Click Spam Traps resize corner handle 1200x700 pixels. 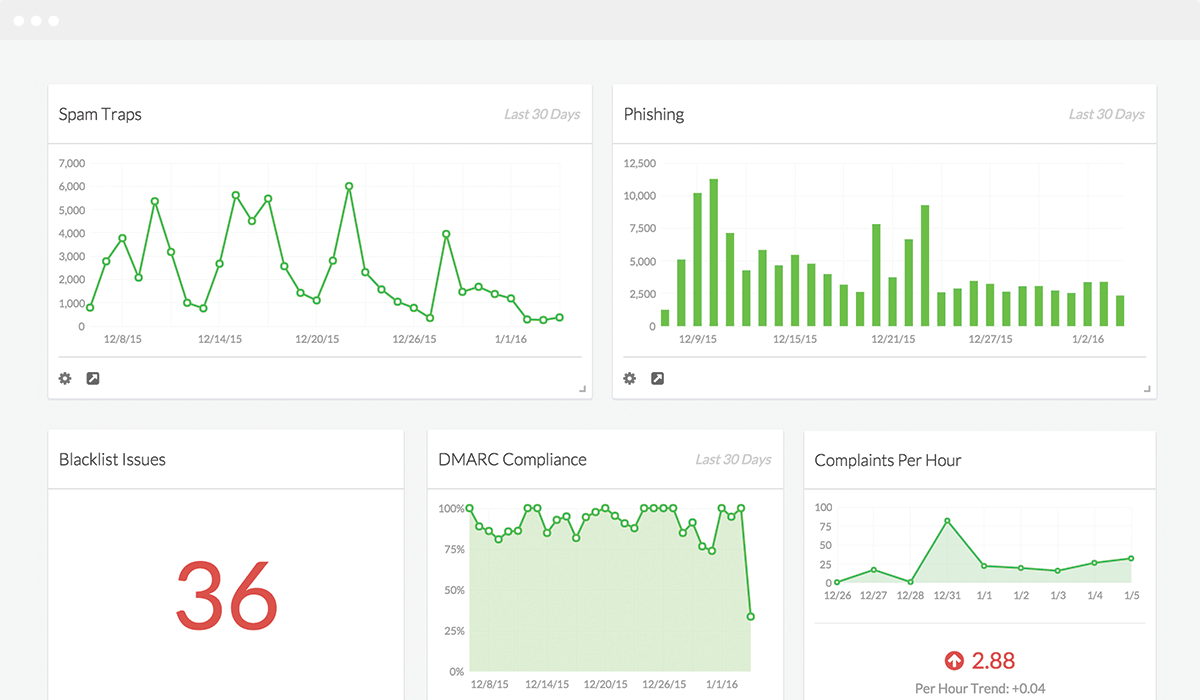coord(583,389)
